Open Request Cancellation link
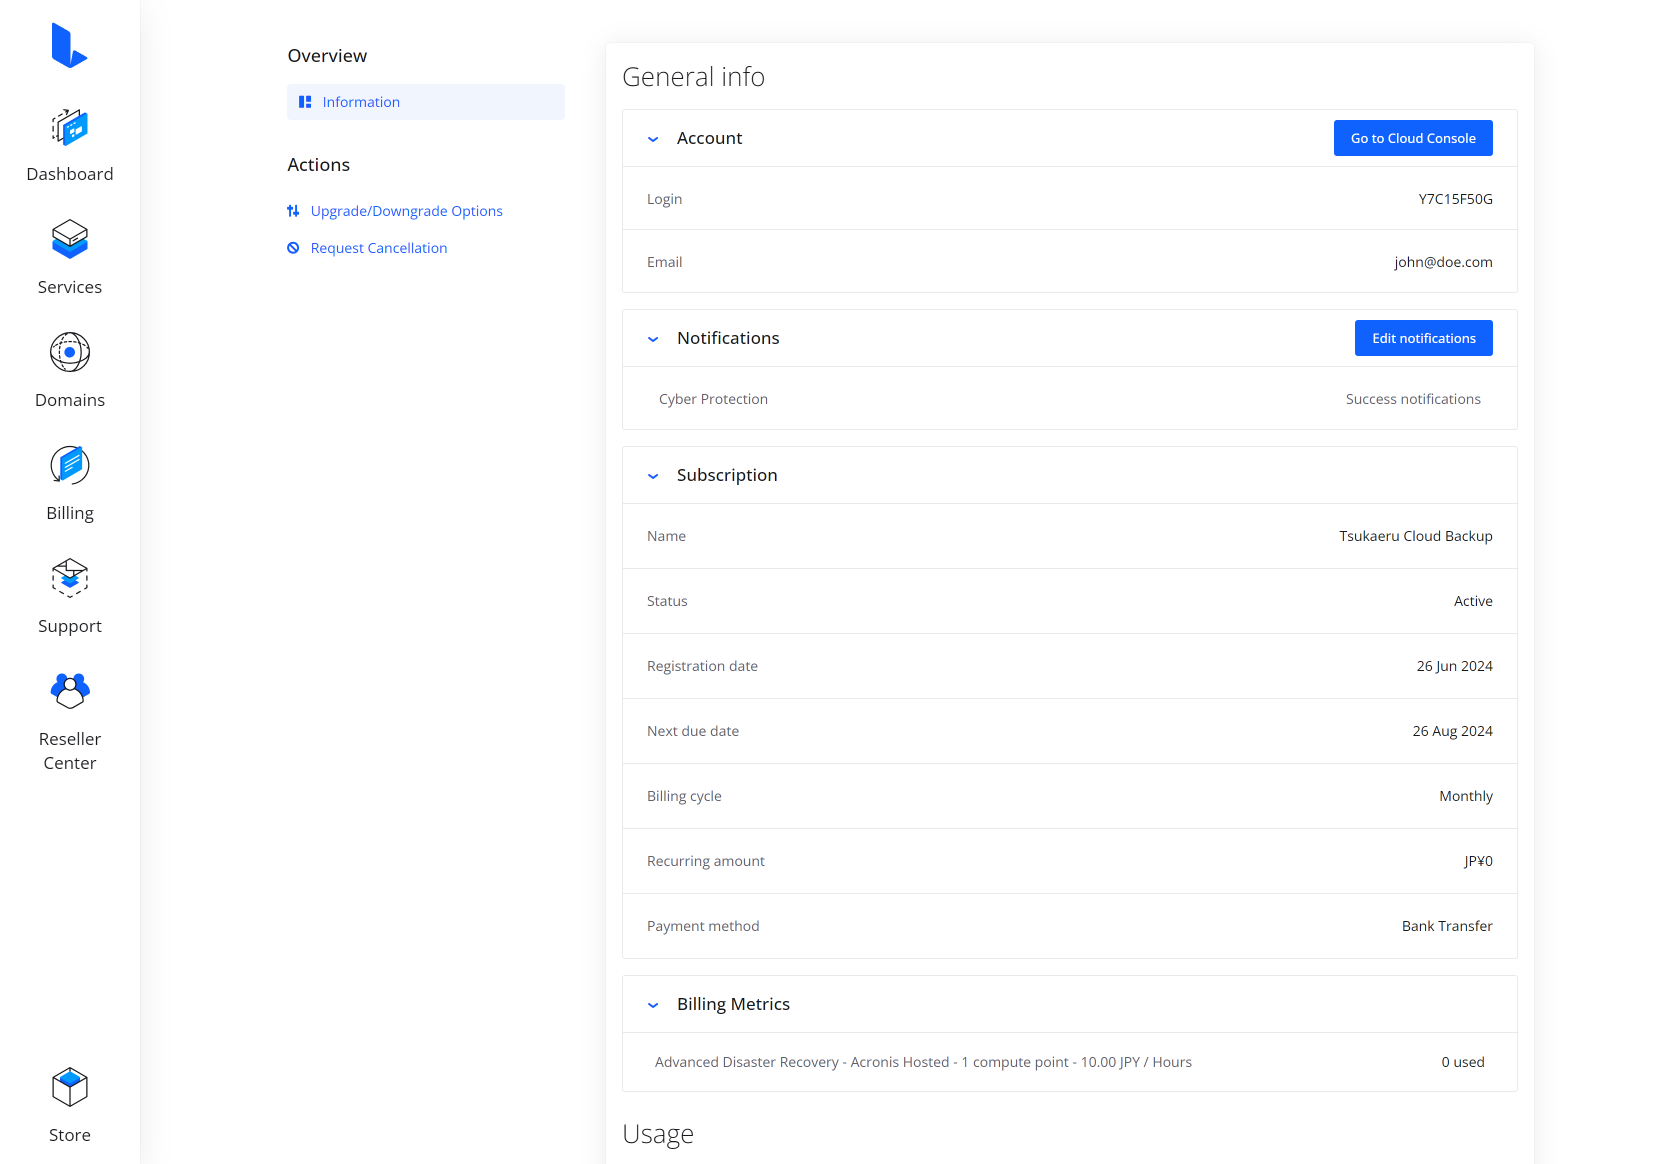 pyautogui.click(x=379, y=248)
